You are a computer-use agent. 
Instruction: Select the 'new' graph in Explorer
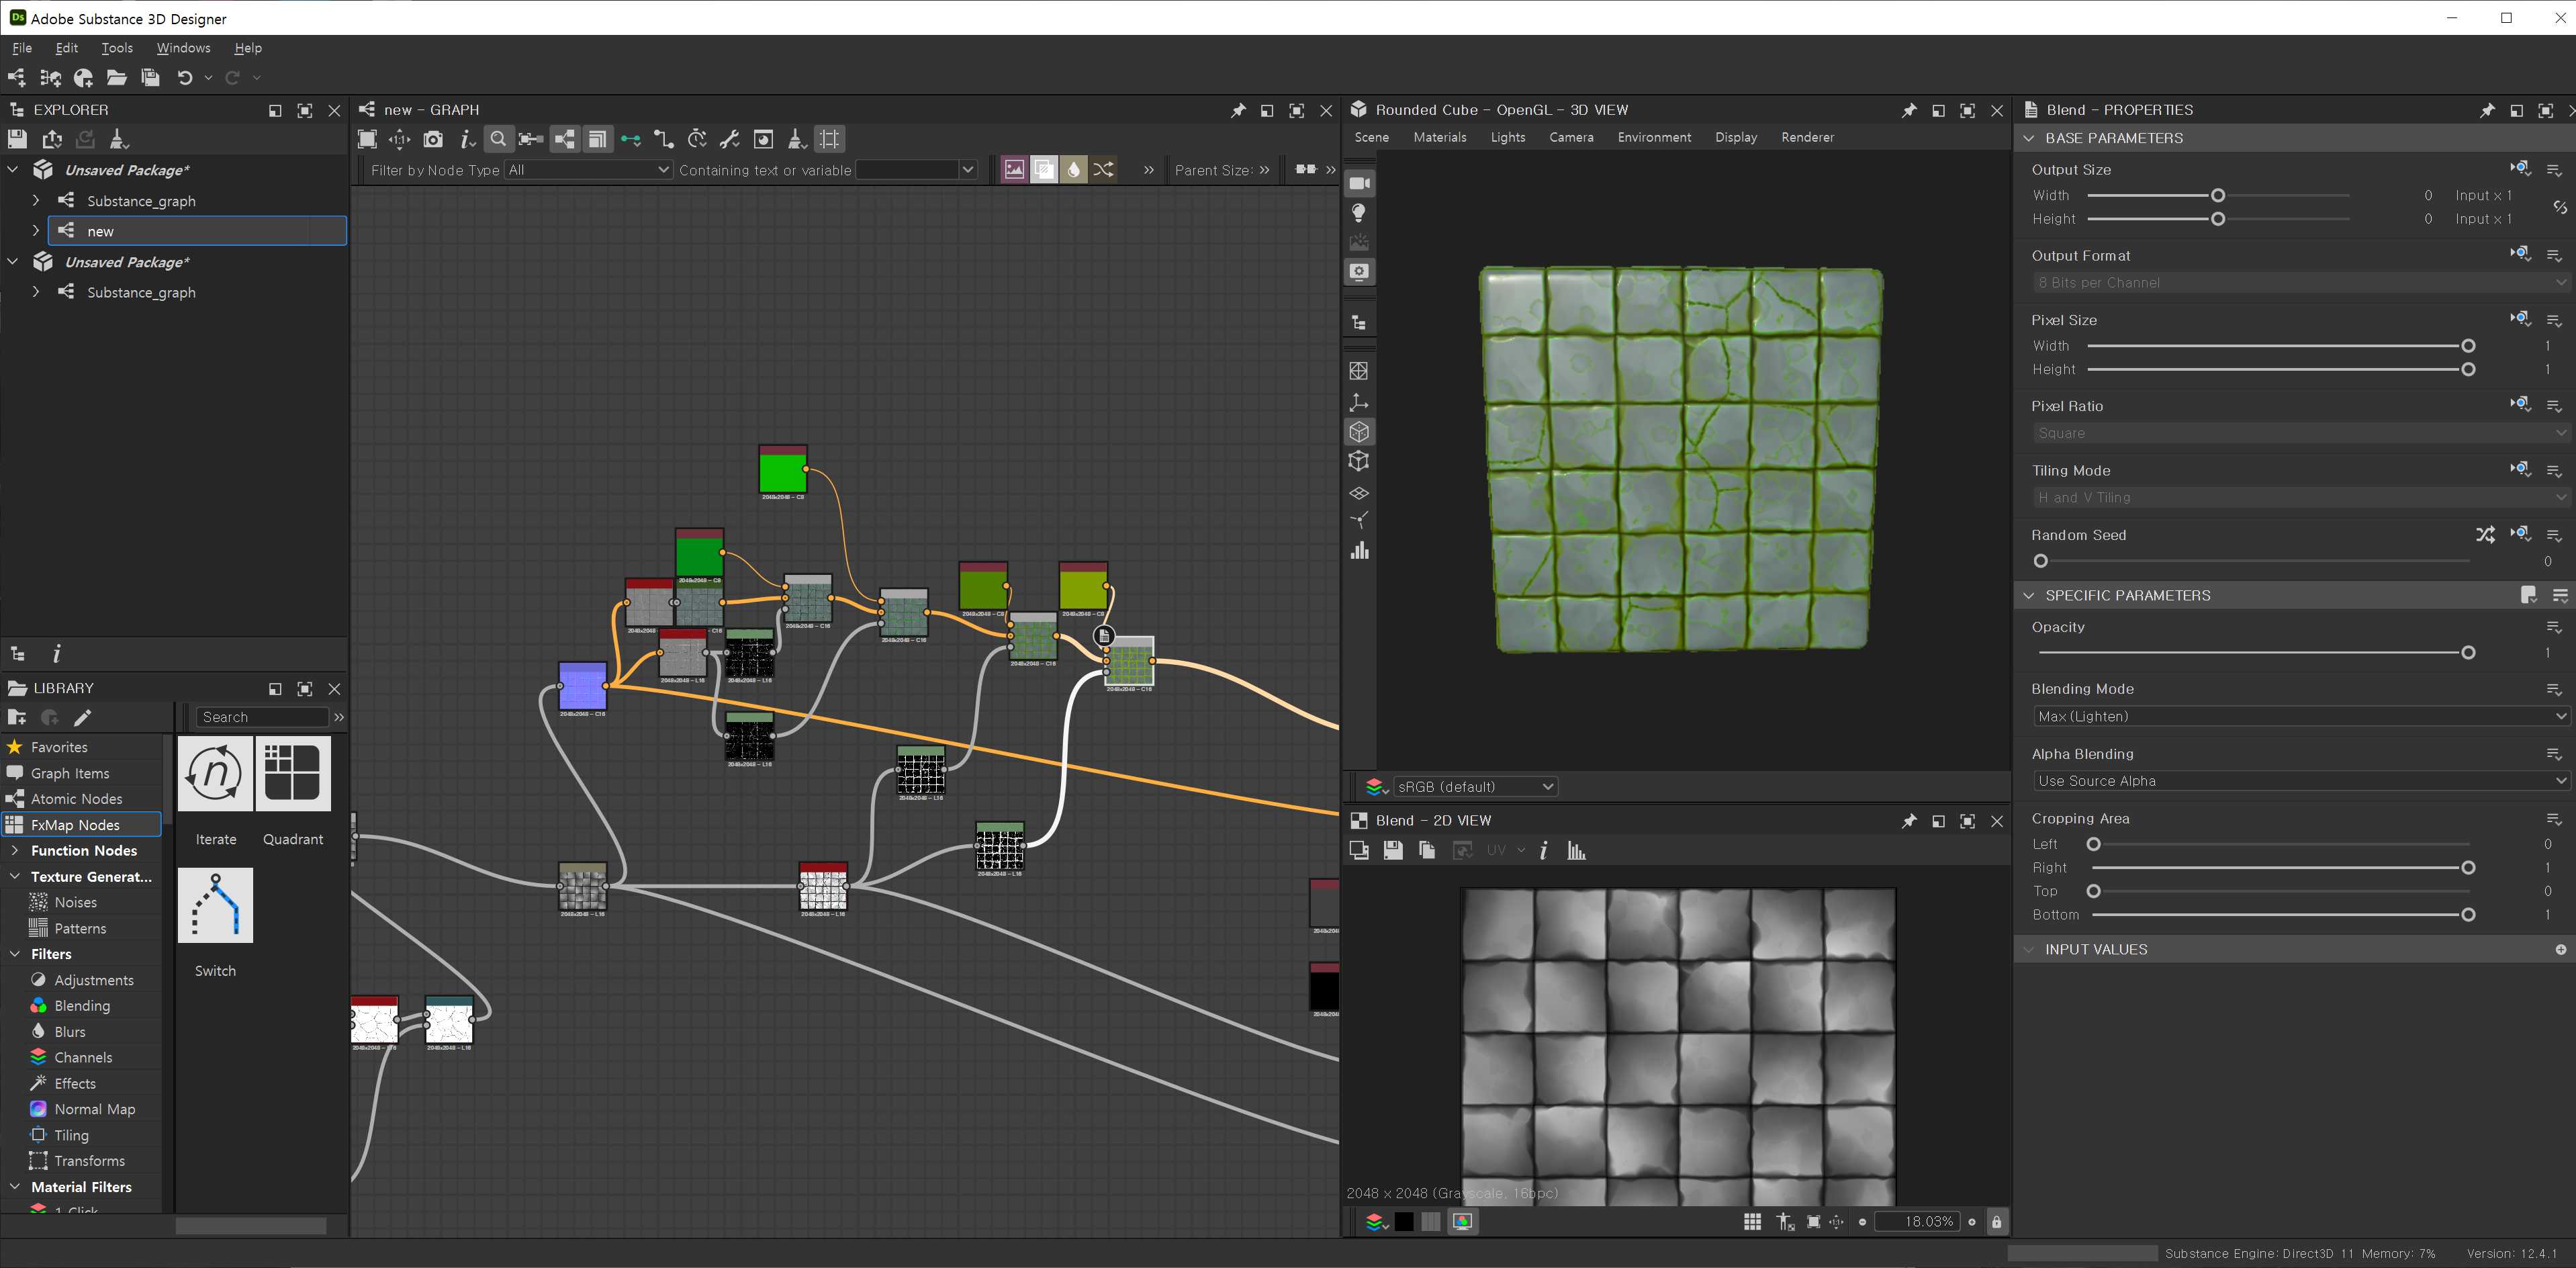tap(100, 231)
